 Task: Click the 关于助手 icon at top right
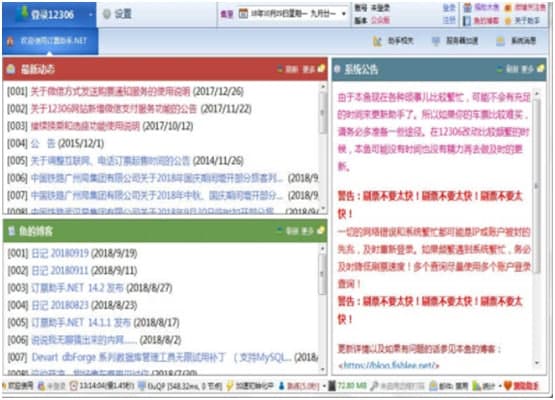point(508,21)
